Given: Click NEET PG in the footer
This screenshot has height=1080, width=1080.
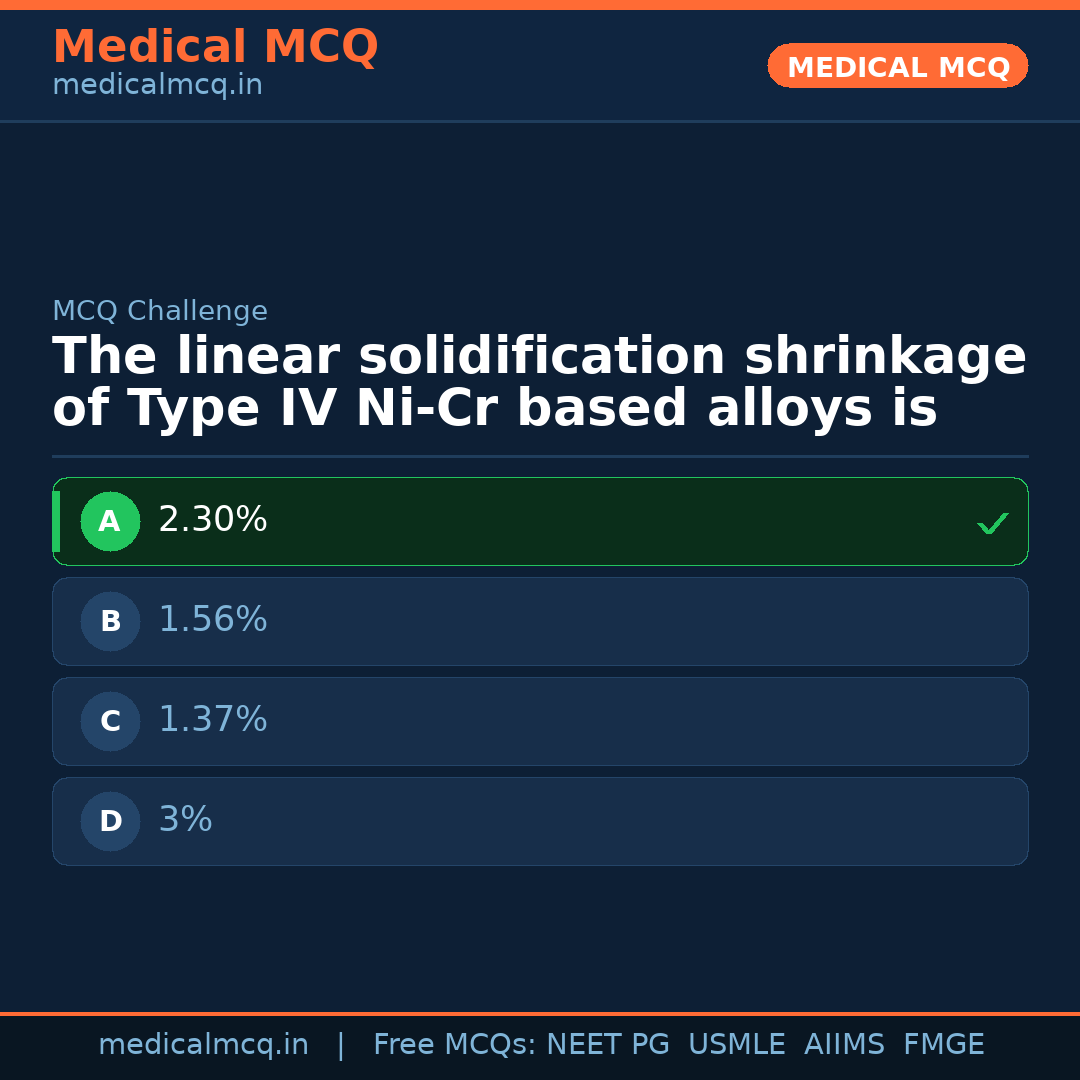Looking at the screenshot, I should (608, 1045).
